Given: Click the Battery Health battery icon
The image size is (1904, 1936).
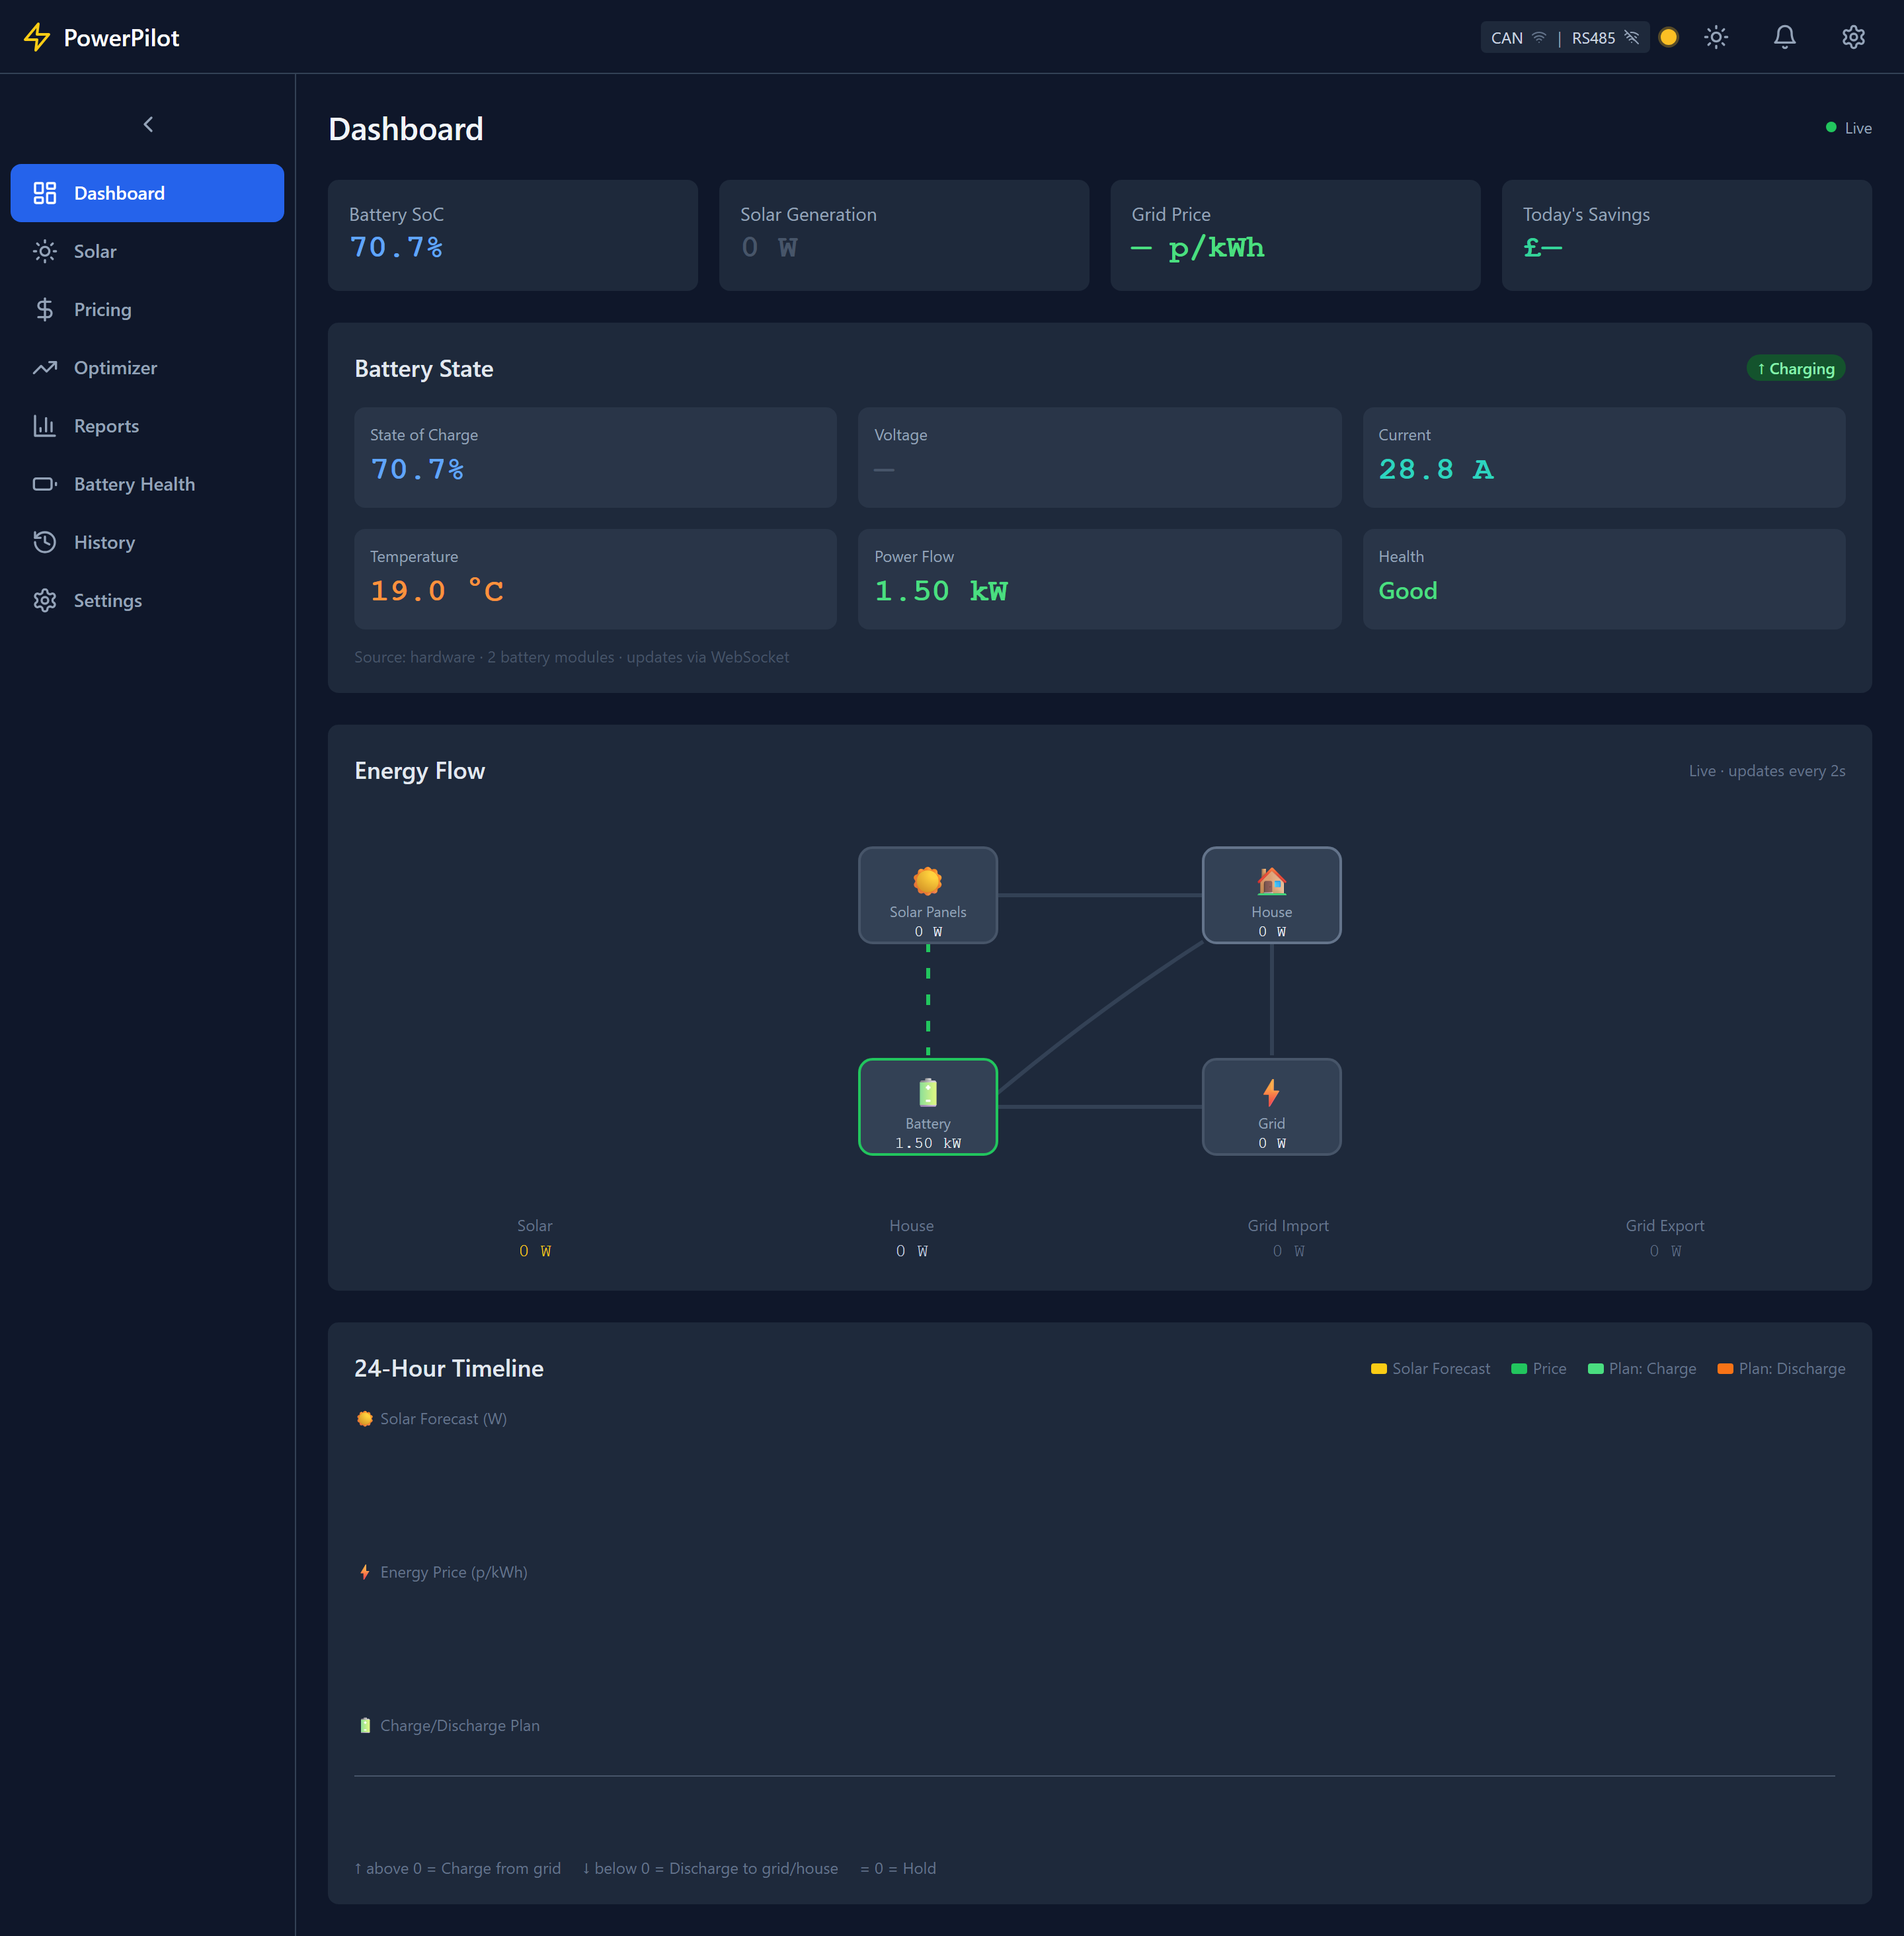Looking at the screenshot, I should point(45,484).
